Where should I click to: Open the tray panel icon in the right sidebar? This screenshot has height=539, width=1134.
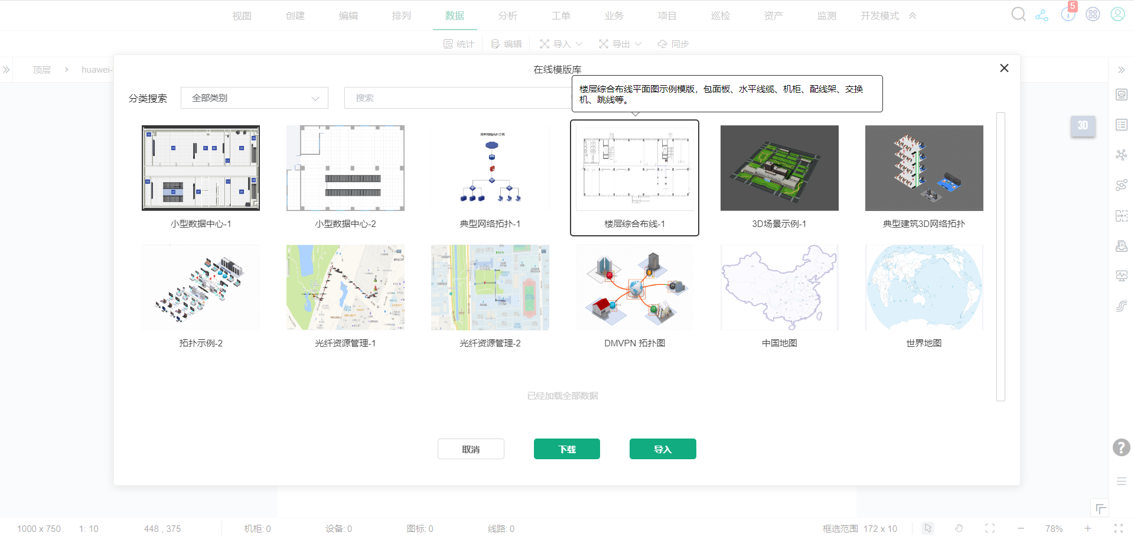pyautogui.click(x=1122, y=245)
